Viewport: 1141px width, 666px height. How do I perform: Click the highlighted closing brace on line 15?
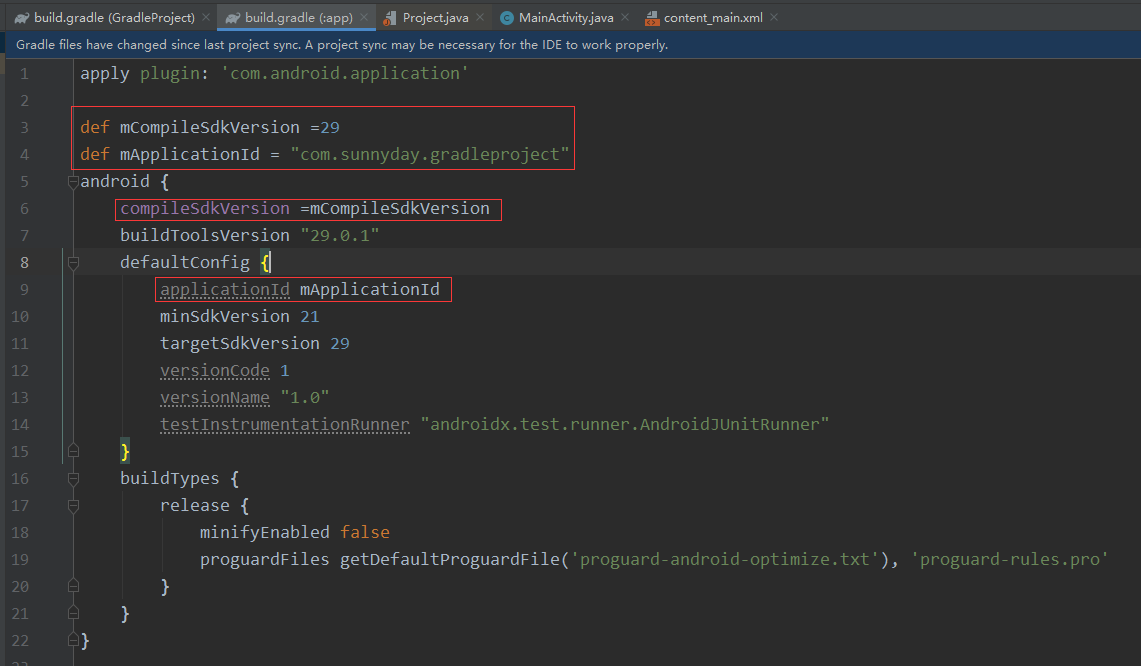(x=124, y=452)
